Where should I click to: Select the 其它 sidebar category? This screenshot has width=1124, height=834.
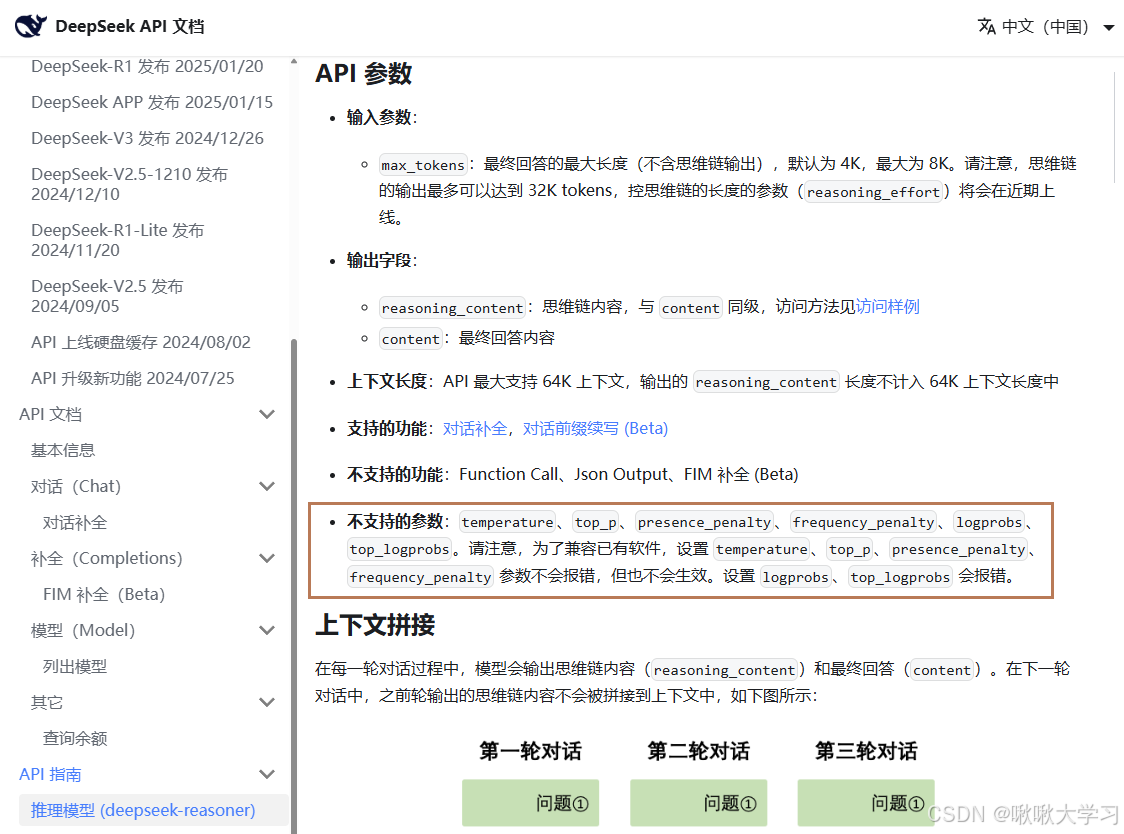47,702
